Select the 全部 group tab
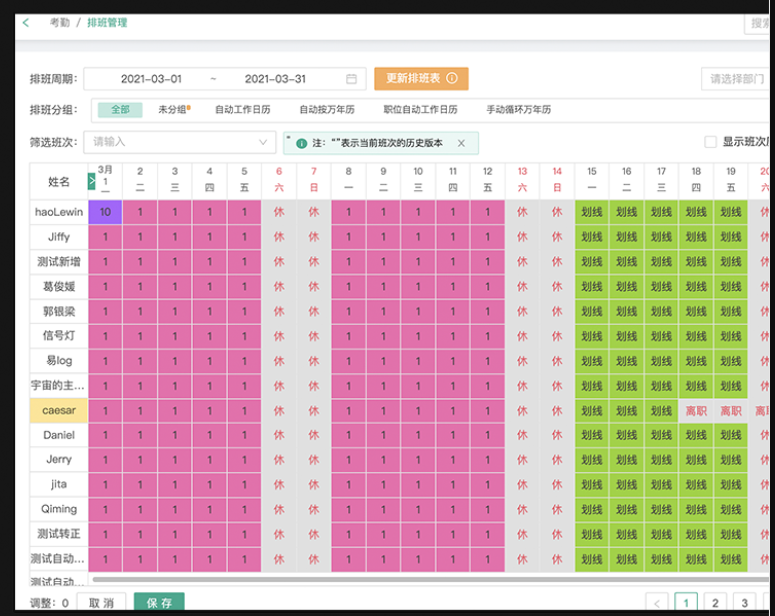This screenshot has height=616, width=775. point(120,110)
